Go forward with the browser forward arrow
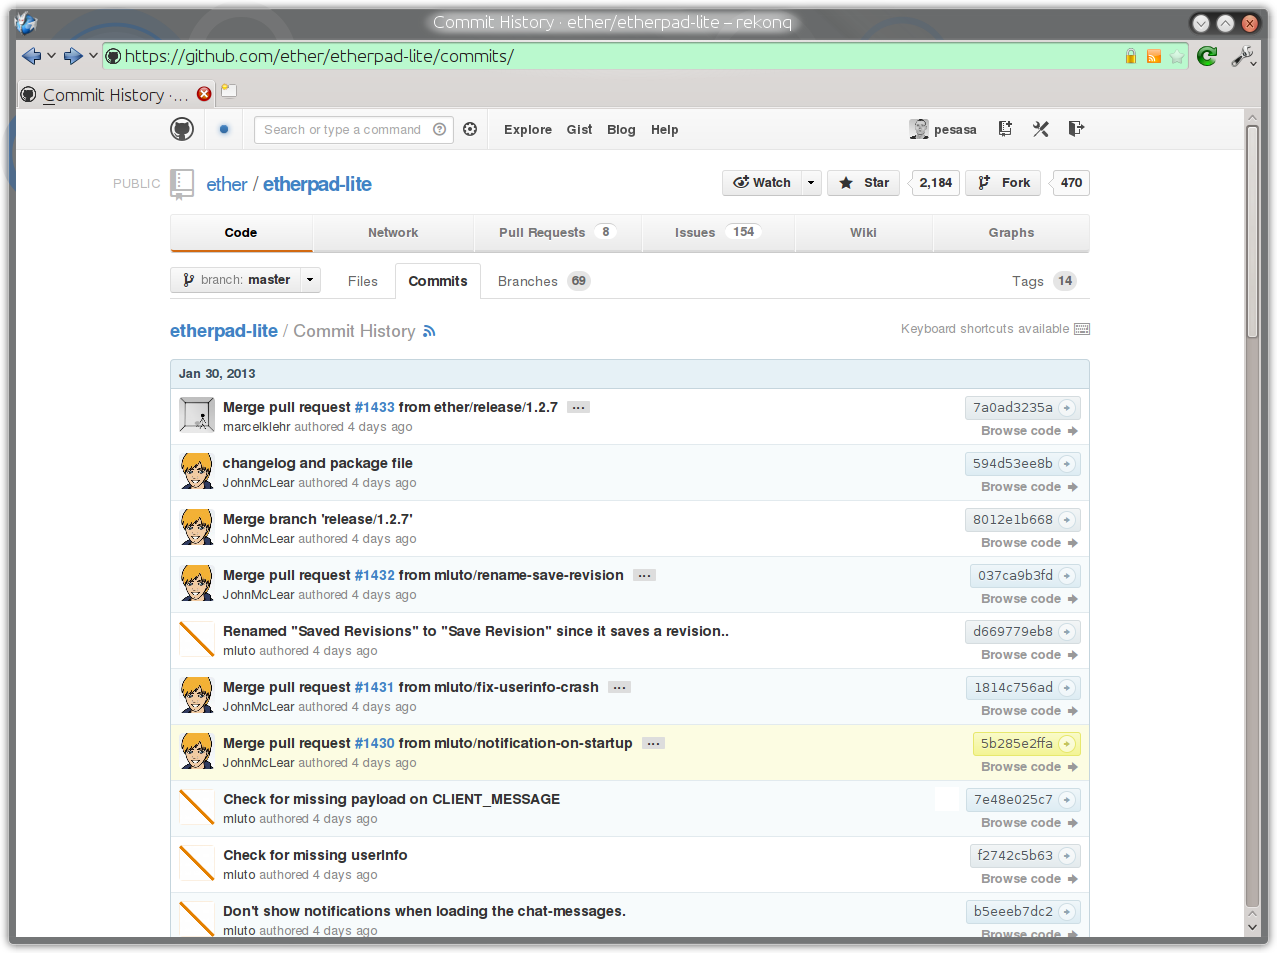Image resolution: width=1277 pixels, height=953 pixels. [x=73, y=56]
